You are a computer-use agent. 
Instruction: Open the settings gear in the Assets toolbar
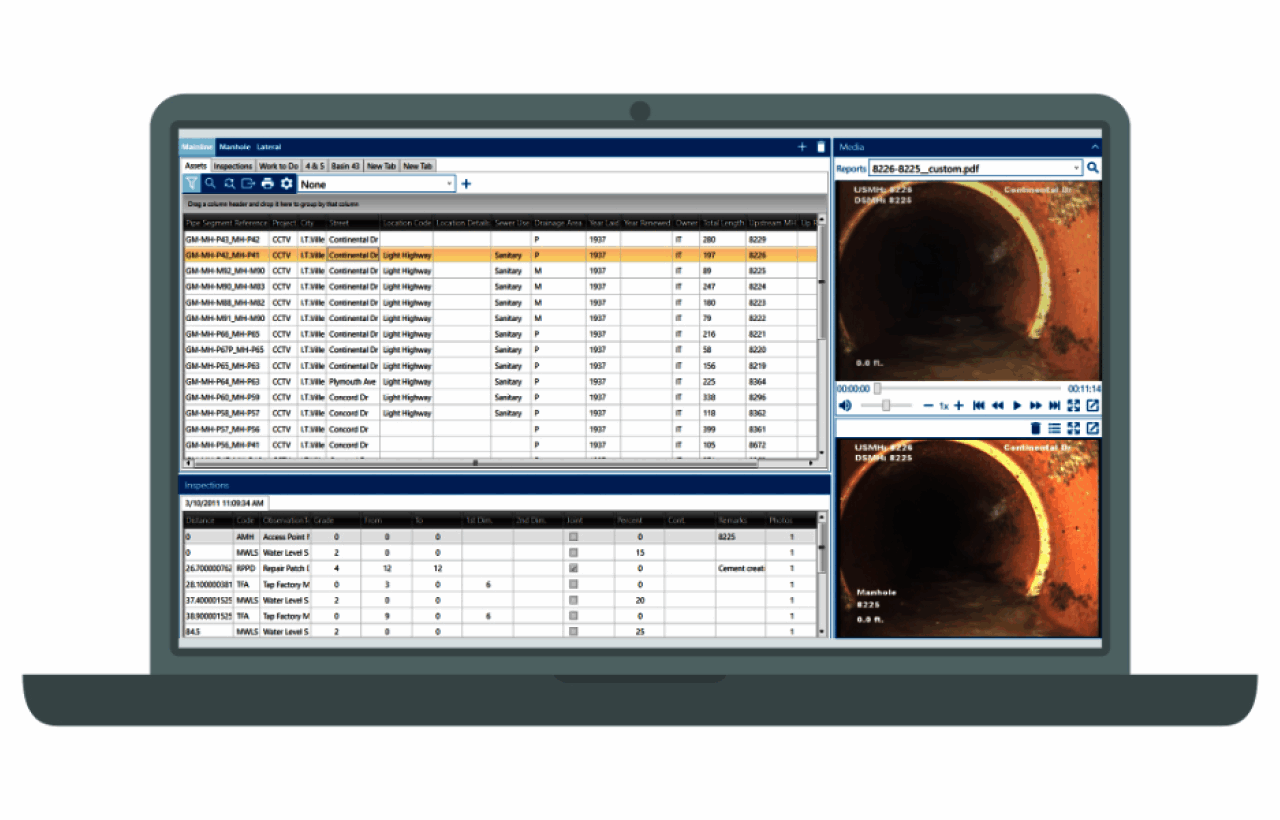pyautogui.click(x=286, y=183)
